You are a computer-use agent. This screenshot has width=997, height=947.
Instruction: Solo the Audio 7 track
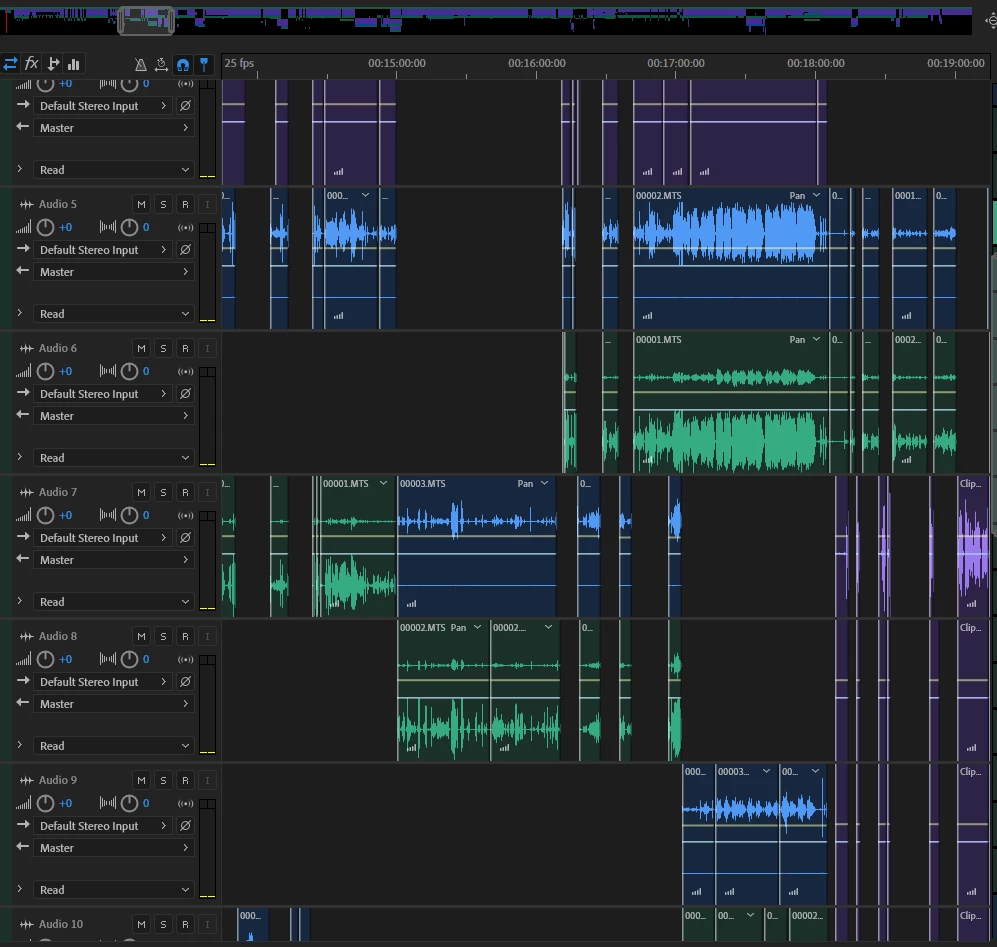coord(163,492)
